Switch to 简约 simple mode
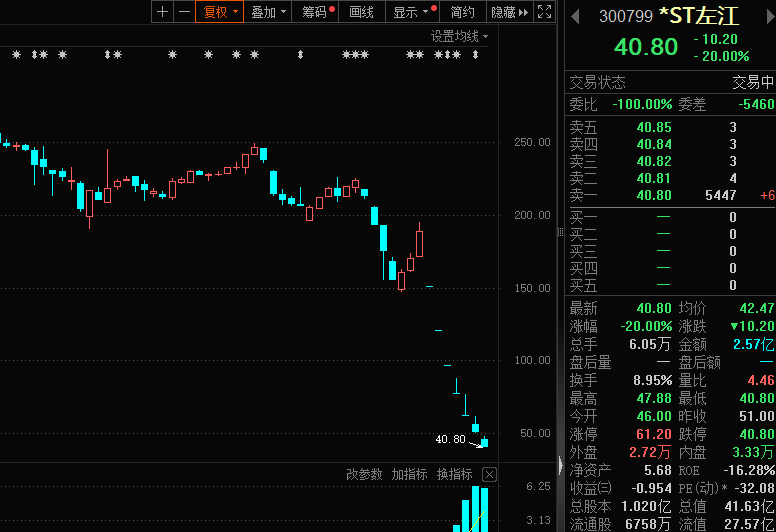Screen dimensions: 776x532 (x=462, y=11)
